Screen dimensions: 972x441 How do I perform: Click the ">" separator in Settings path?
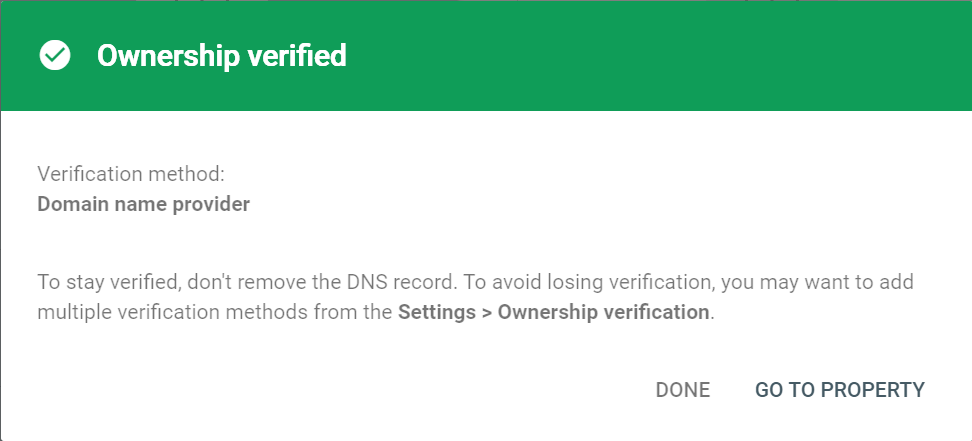click(x=486, y=312)
